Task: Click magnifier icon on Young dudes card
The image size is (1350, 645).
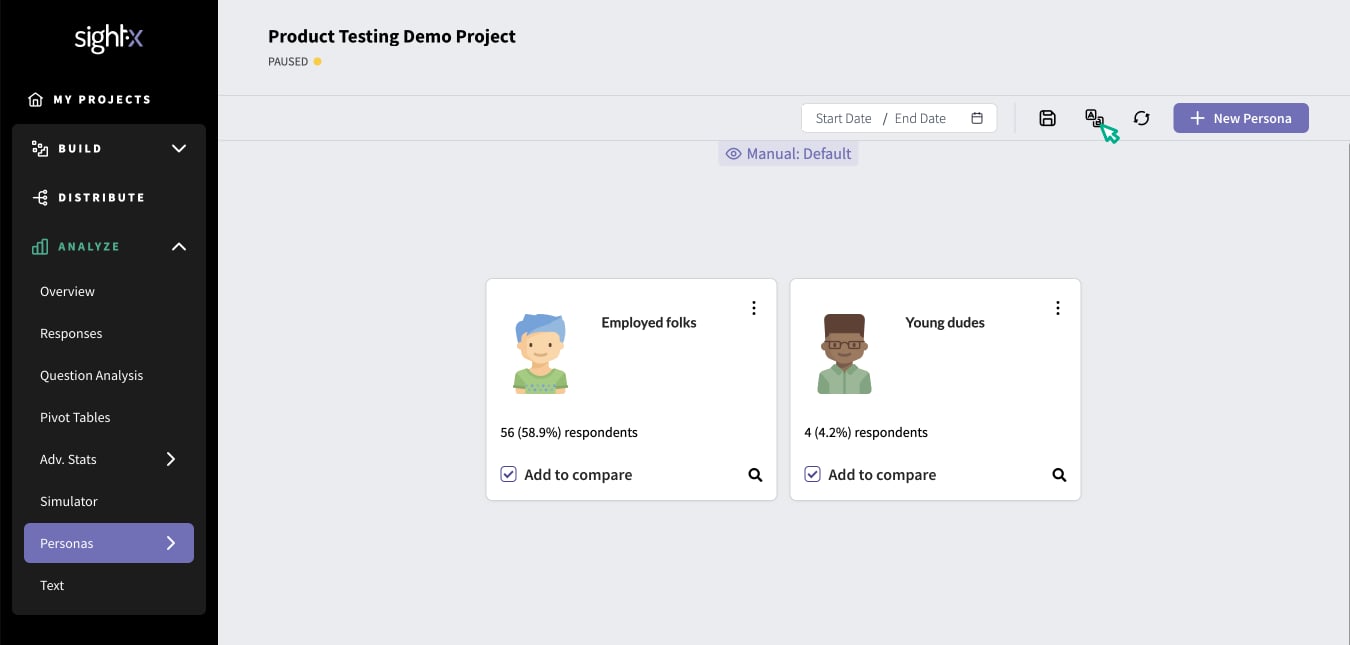Action: (1059, 475)
